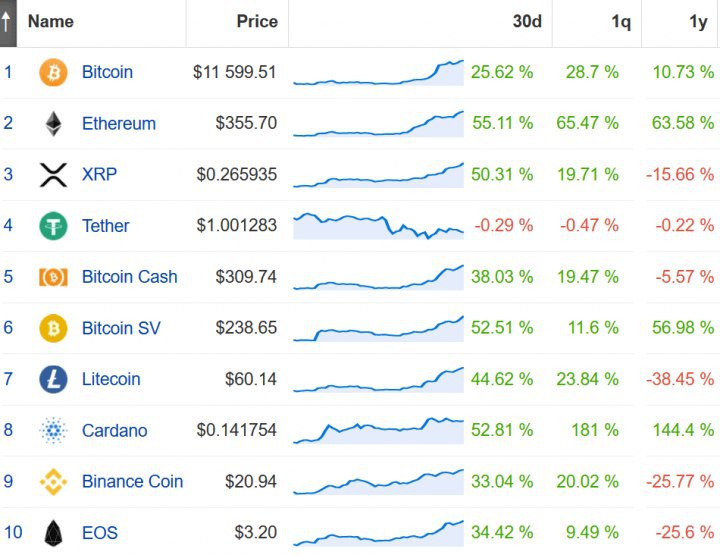The image size is (720, 555).
Task: Sort by 1q change column header
Action: click(621, 22)
